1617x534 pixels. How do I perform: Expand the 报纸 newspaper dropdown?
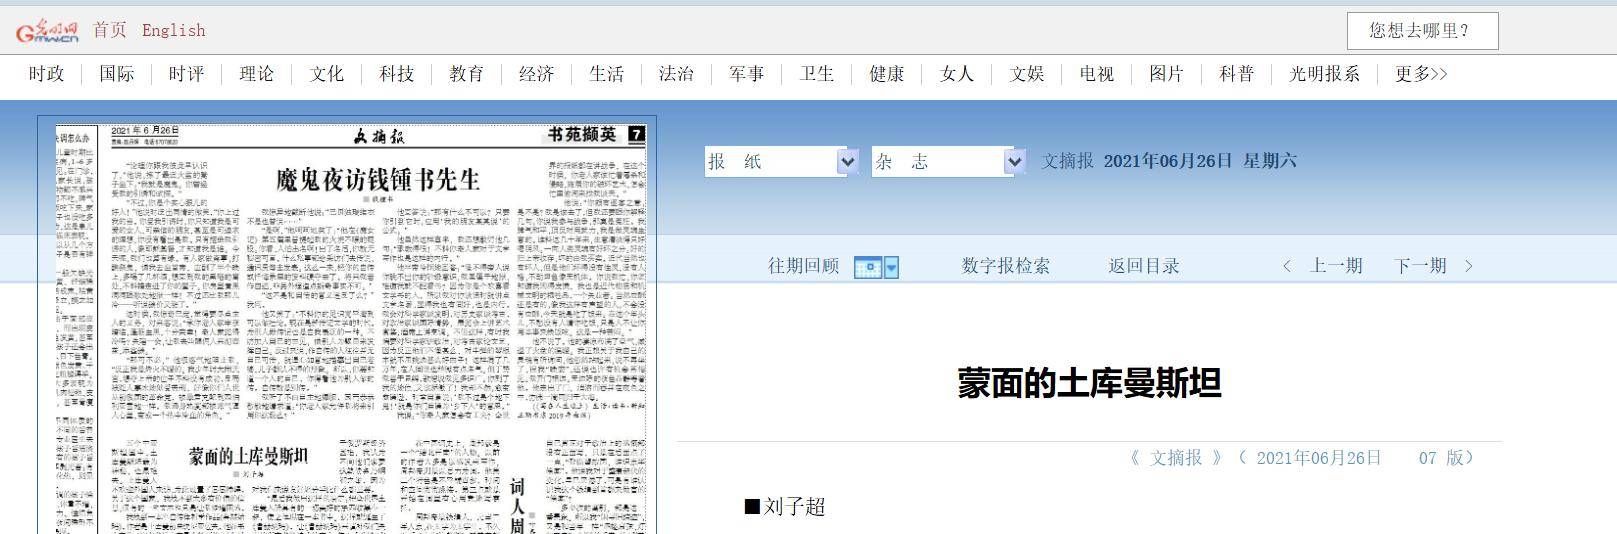coord(847,162)
